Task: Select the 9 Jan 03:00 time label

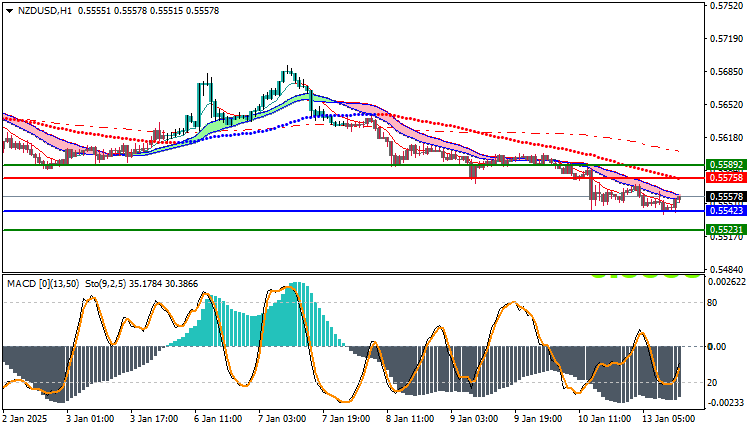Action: coord(474,419)
